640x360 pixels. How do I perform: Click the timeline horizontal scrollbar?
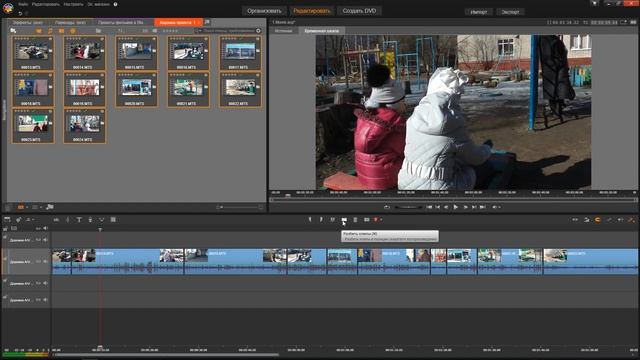tap(166, 355)
